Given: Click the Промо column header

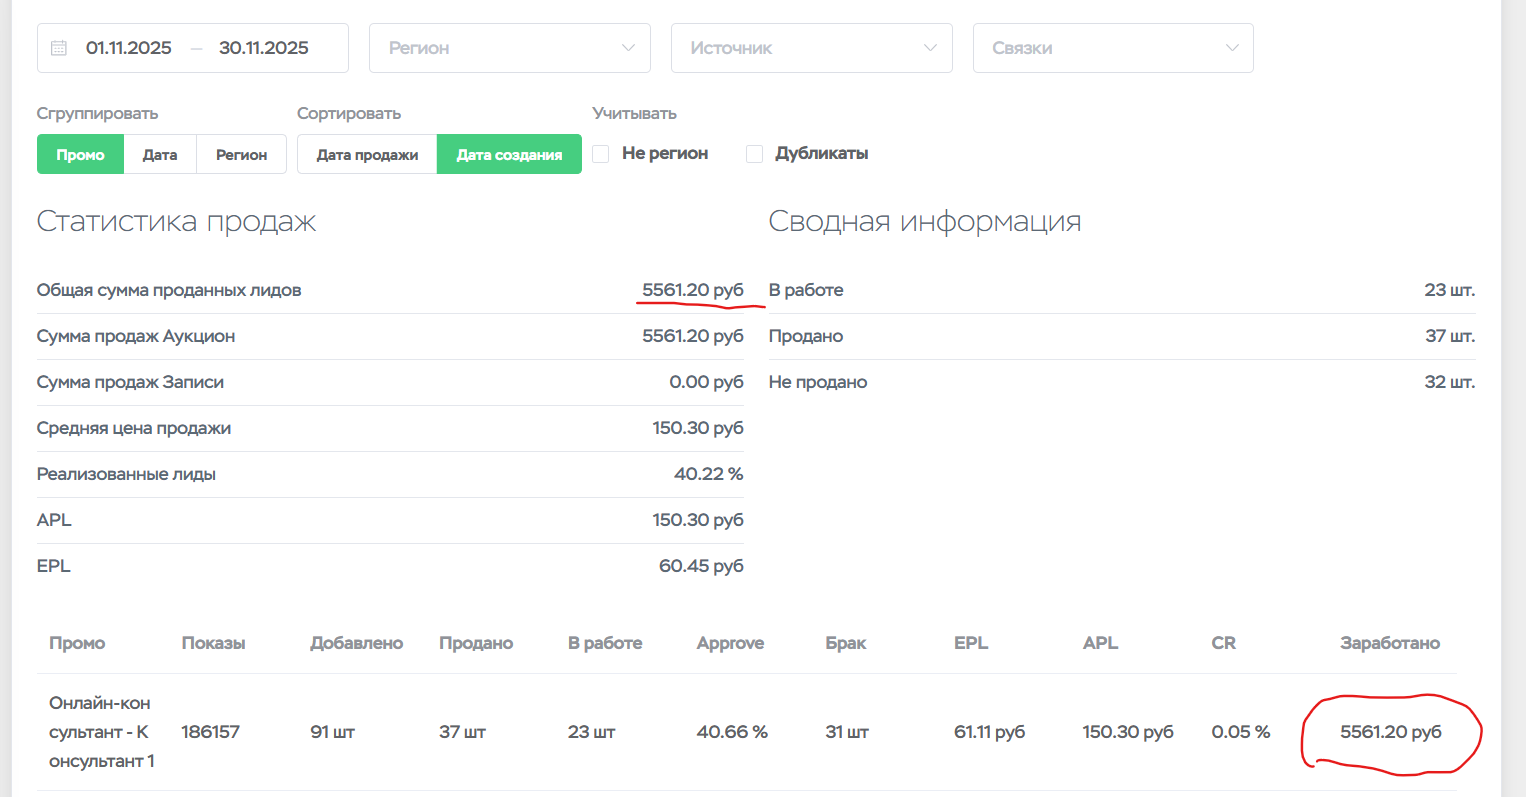Looking at the screenshot, I should pyautogui.click(x=77, y=643).
